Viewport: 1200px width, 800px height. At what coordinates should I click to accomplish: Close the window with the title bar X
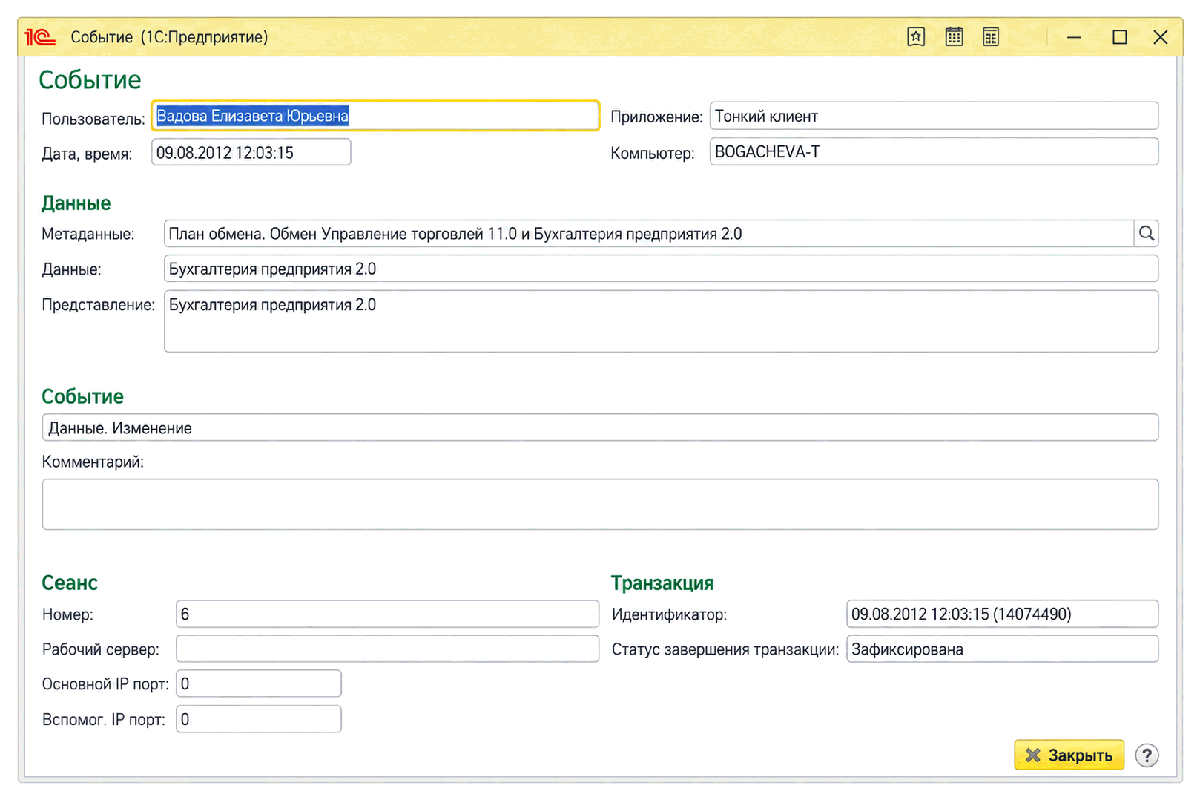point(1160,37)
